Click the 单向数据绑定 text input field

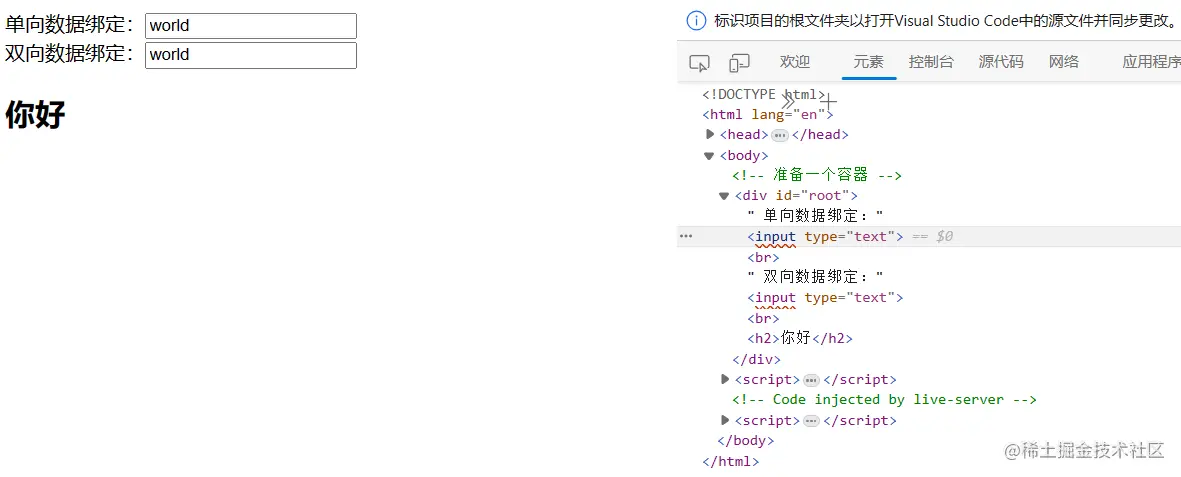(251, 26)
